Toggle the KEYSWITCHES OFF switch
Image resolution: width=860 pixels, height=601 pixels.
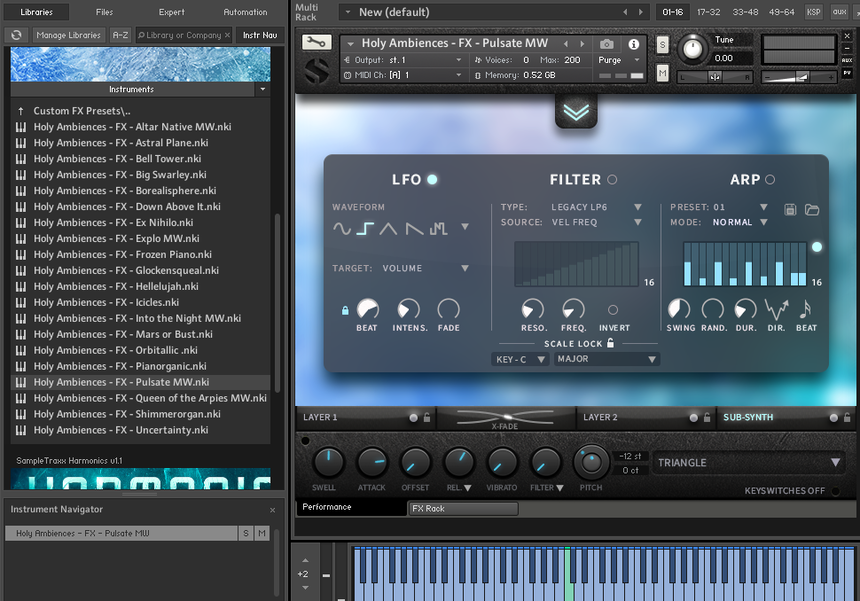click(835, 491)
